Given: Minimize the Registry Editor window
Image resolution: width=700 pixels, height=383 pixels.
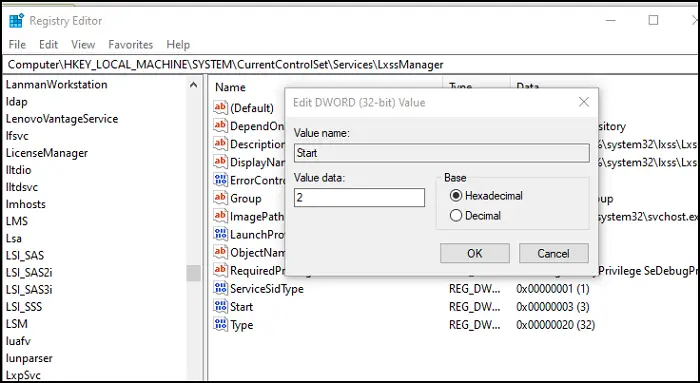Looking at the screenshot, I should [610, 21].
